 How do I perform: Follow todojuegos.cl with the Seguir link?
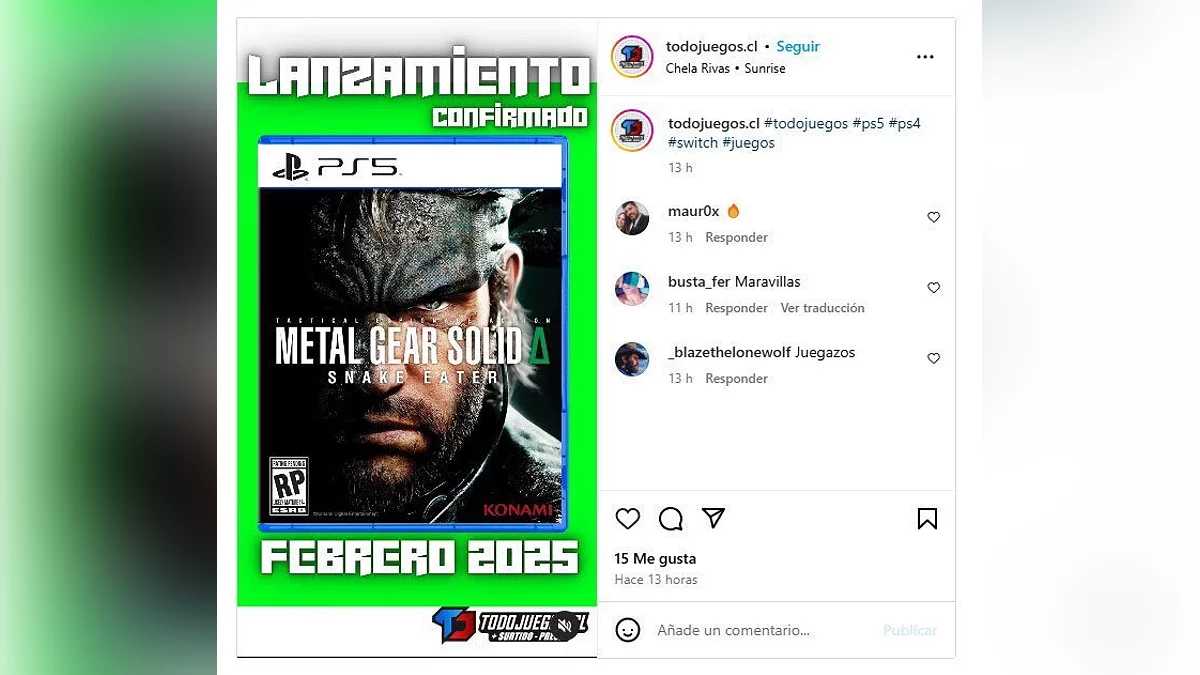(798, 47)
